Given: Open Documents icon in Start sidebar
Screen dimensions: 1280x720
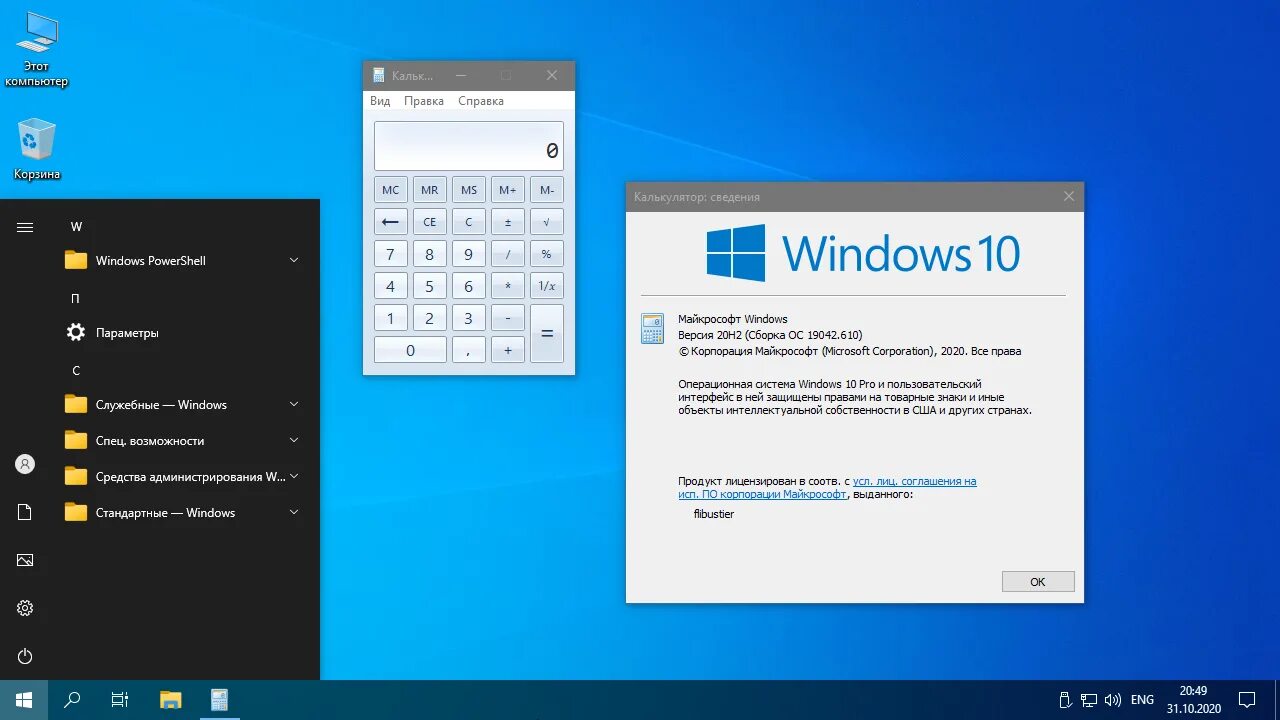Looking at the screenshot, I should coord(25,512).
